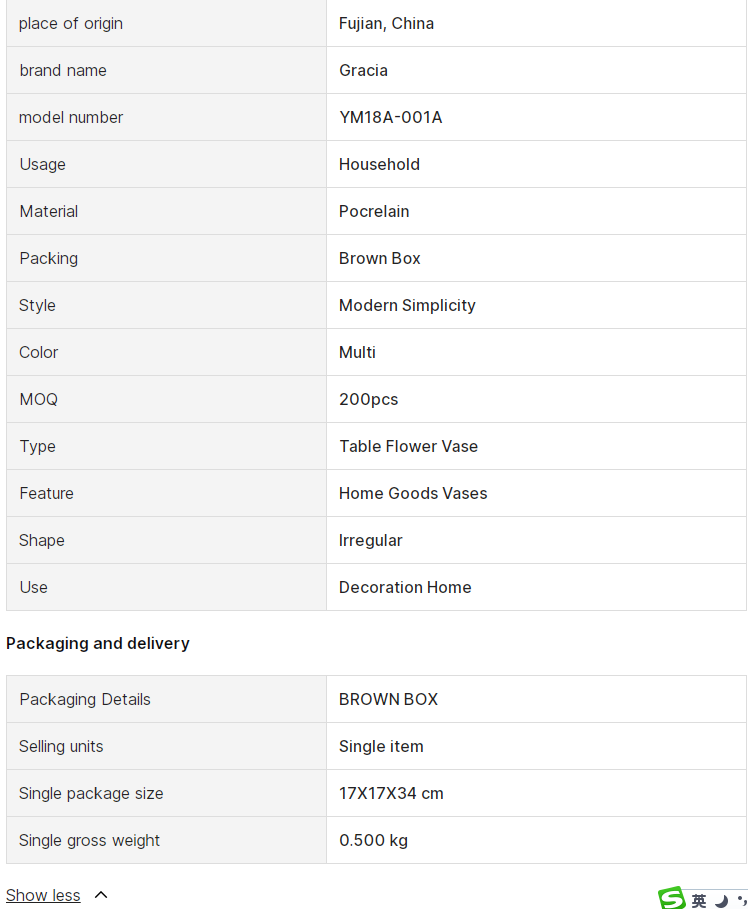Click the Table Flower Vase type value

408,446
